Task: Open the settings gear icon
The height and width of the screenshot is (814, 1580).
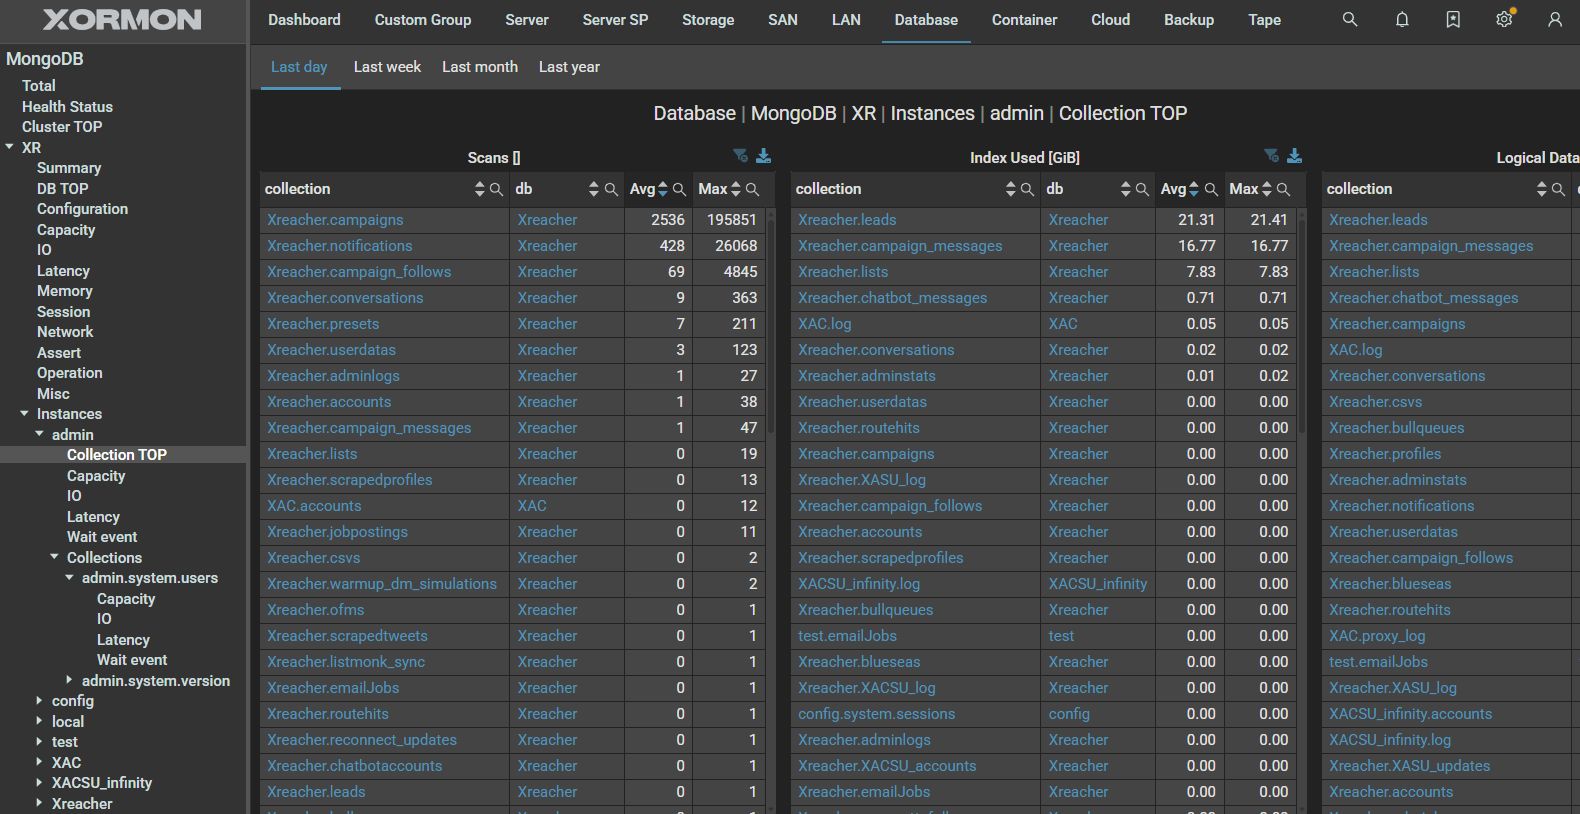Action: pos(1504,20)
